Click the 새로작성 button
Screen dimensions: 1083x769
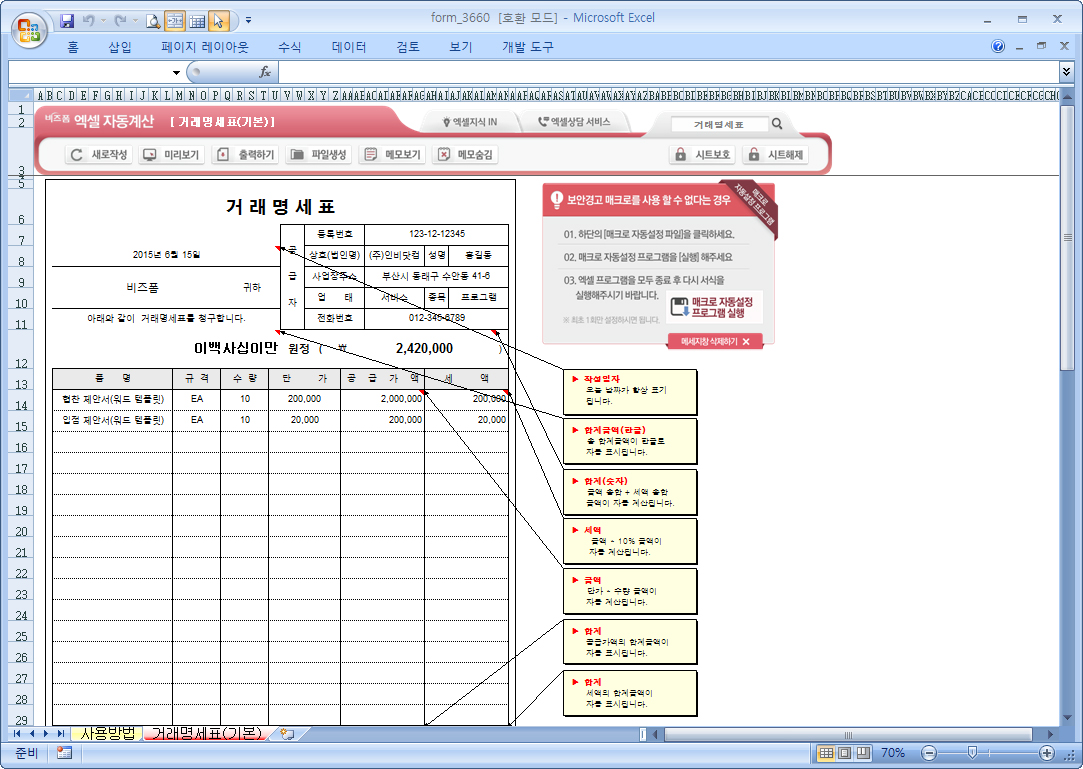100,155
